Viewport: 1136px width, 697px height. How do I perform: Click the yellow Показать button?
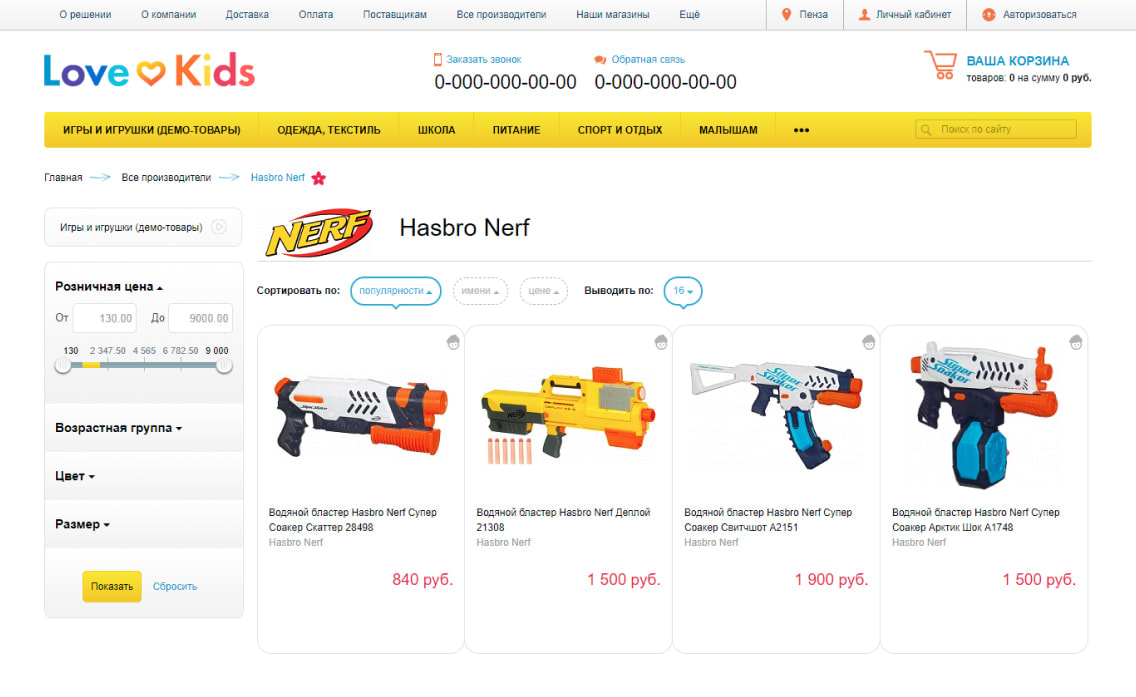coord(112,586)
